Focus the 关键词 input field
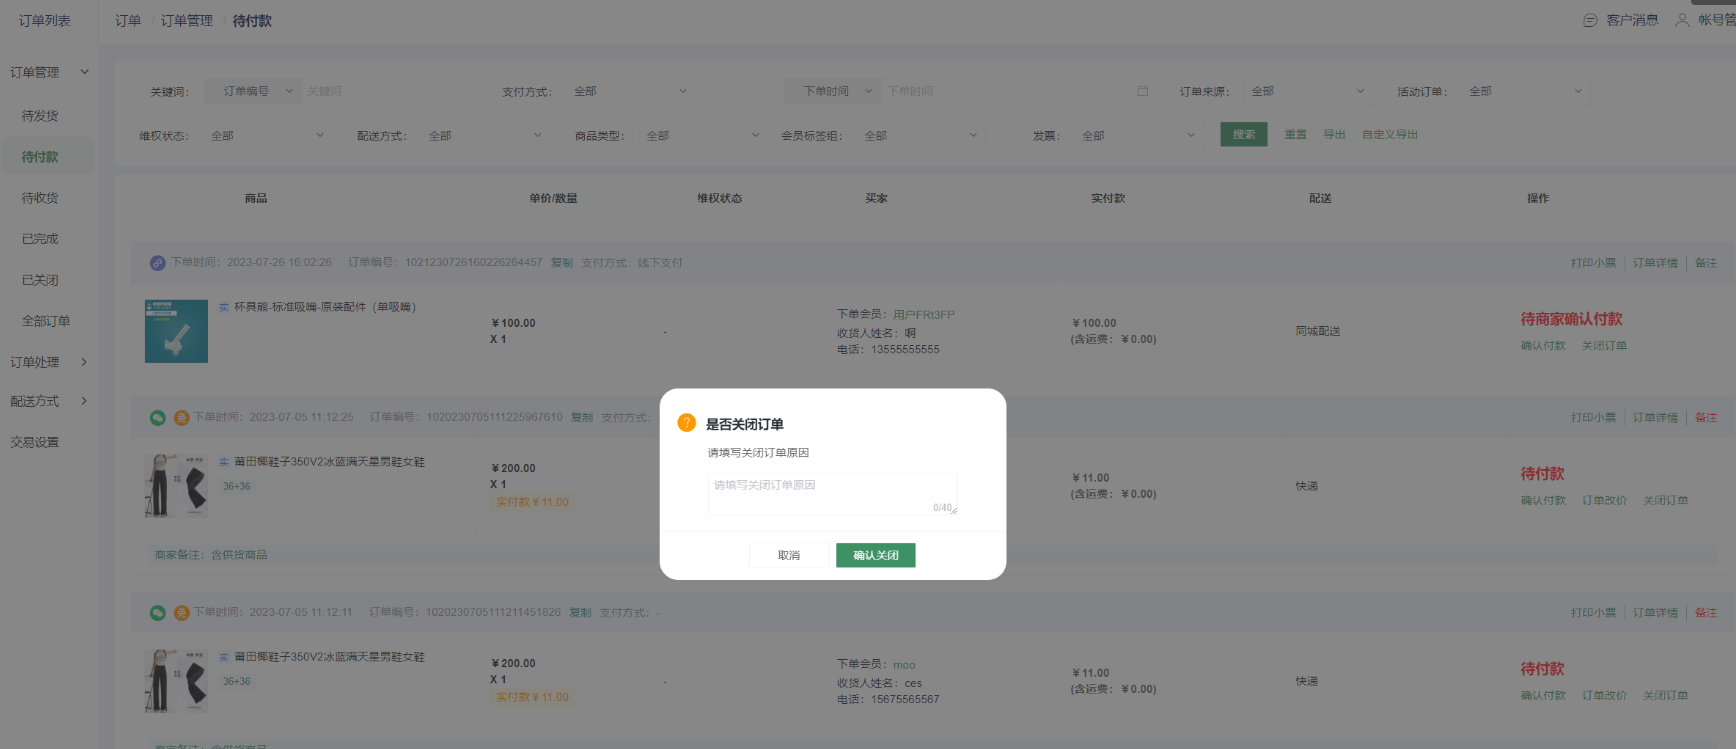Viewport: 1736px width, 749px height. click(x=388, y=91)
